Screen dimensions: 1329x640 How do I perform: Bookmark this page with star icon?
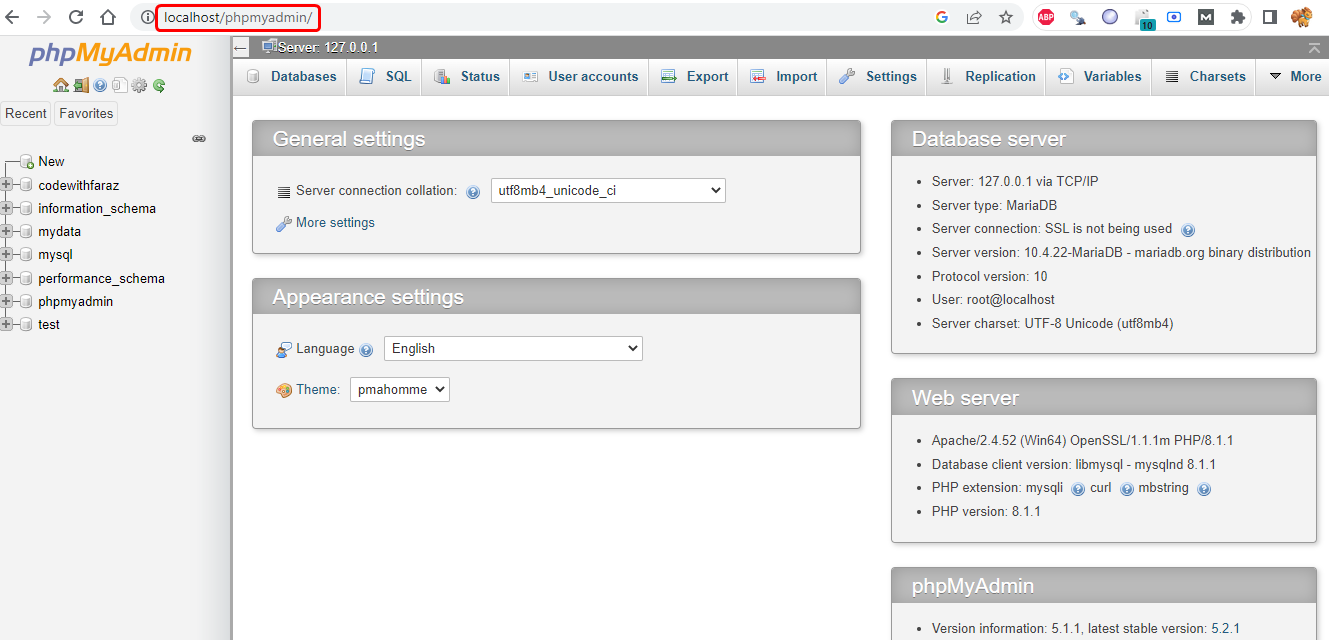[1006, 17]
